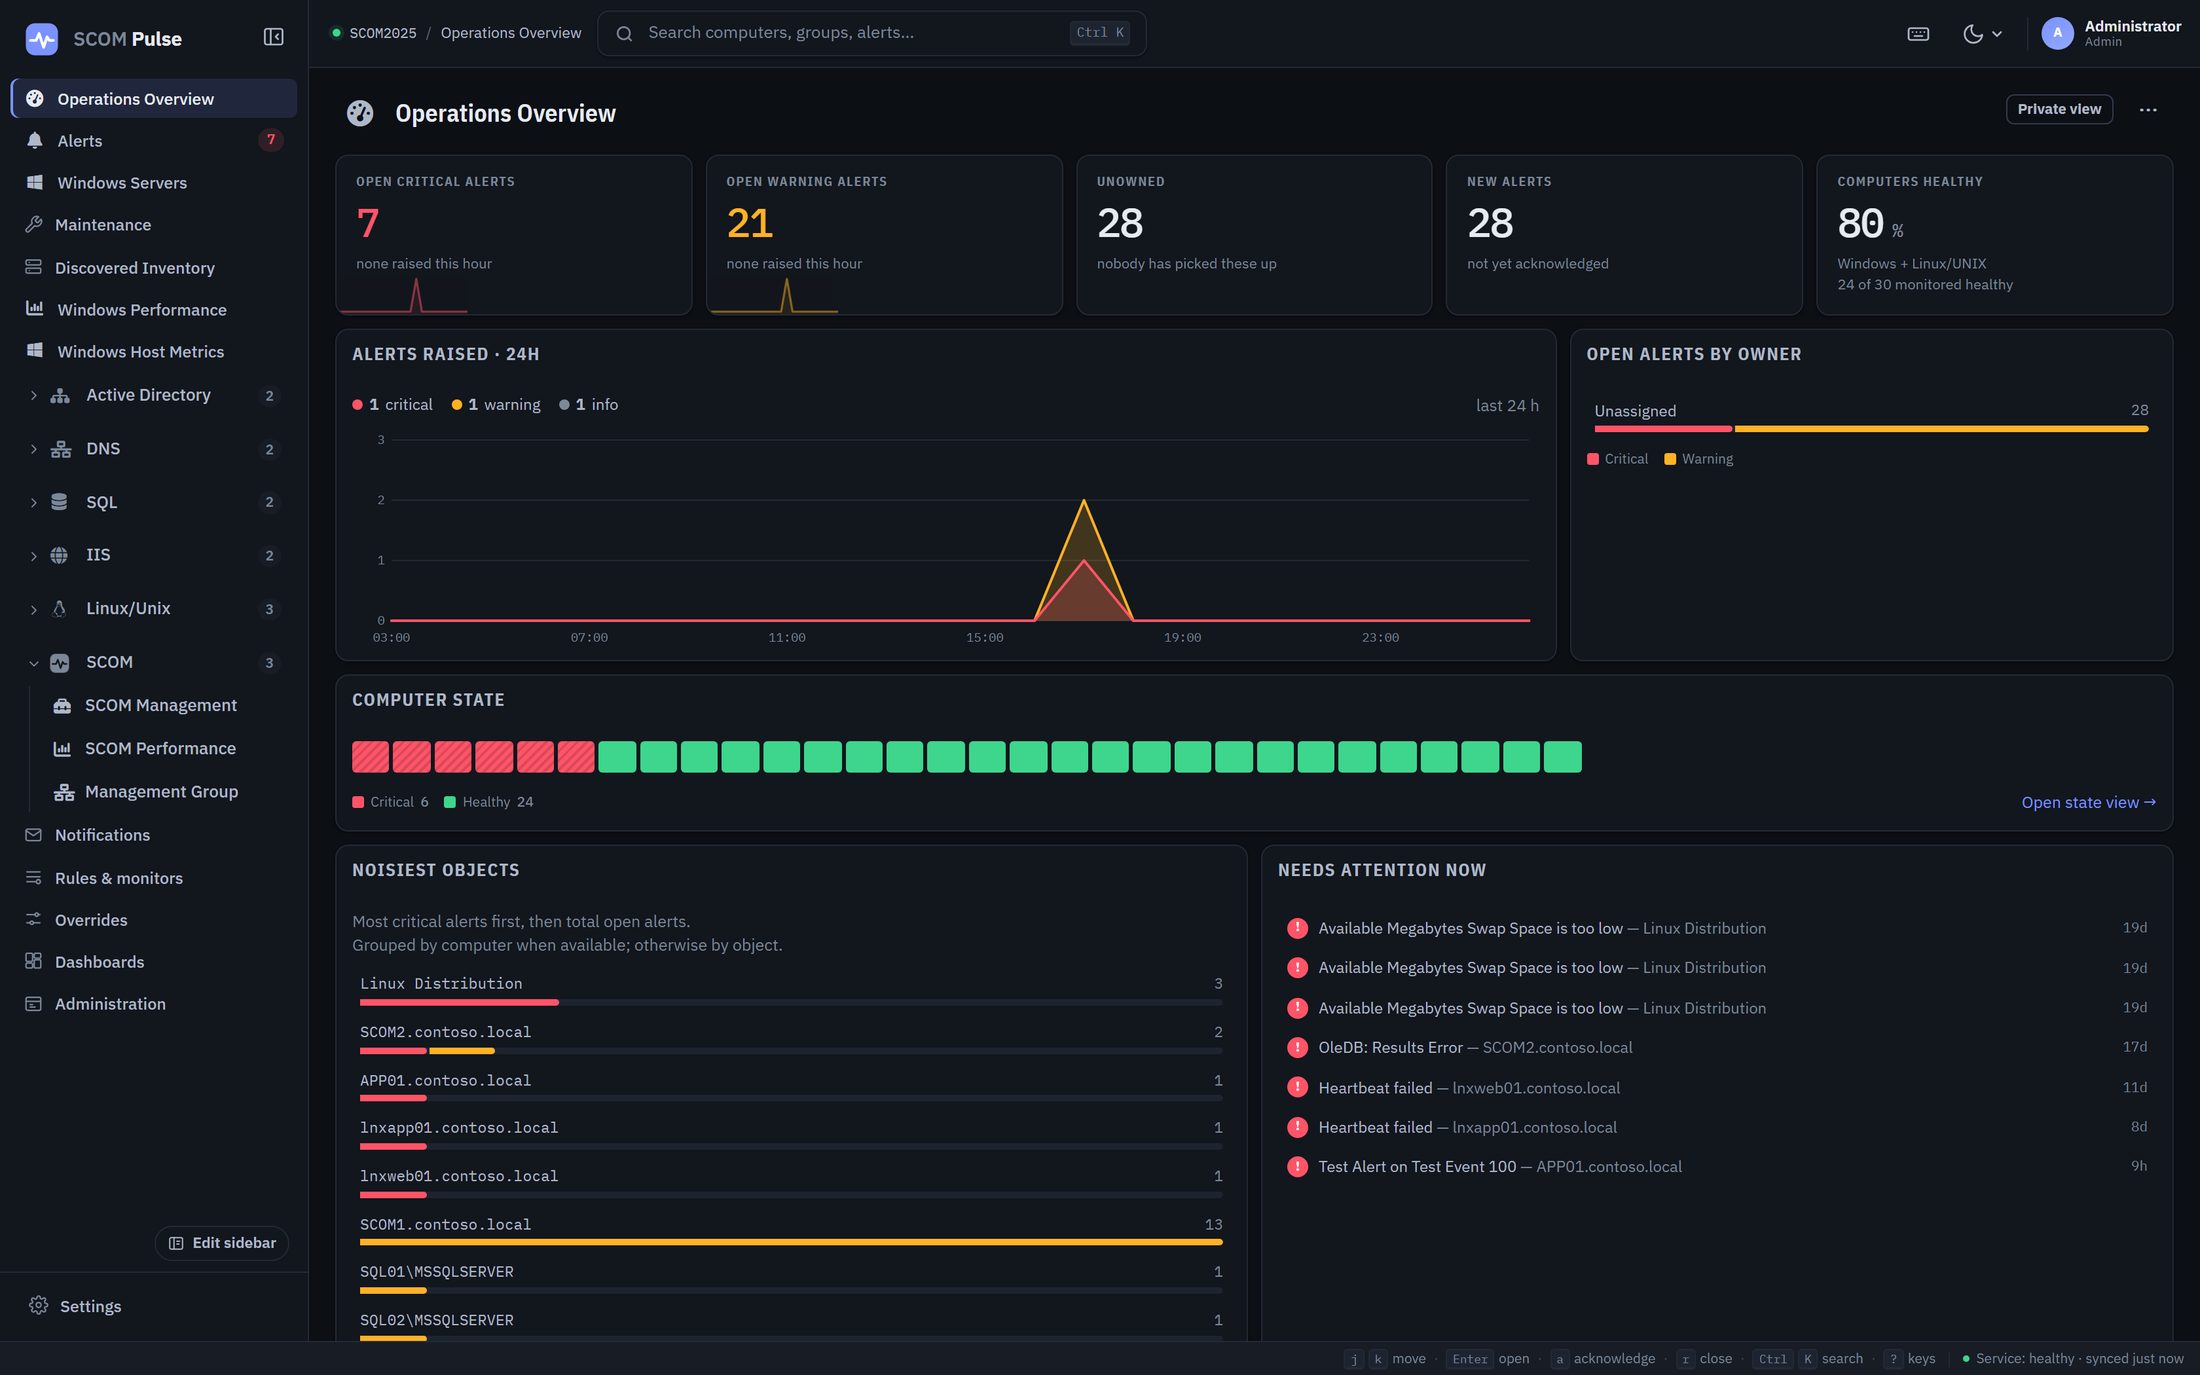Expand the Linux/Unix group chevron
Screen dimensions: 2200x1375
(33, 609)
